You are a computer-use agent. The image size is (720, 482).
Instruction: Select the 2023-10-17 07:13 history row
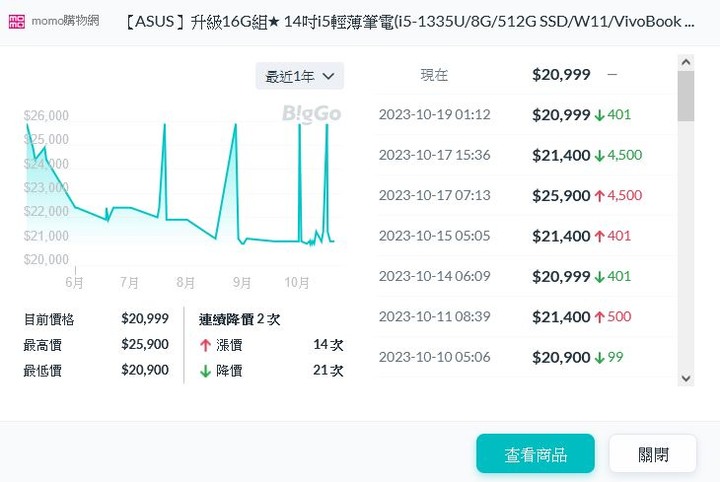(526, 196)
